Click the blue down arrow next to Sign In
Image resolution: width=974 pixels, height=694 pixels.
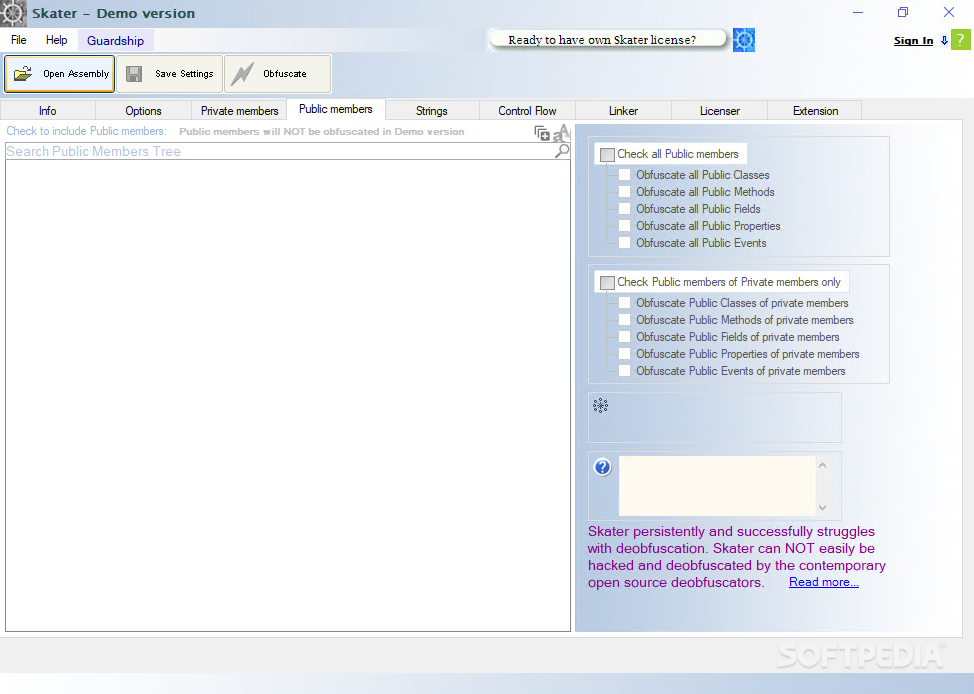[944, 40]
